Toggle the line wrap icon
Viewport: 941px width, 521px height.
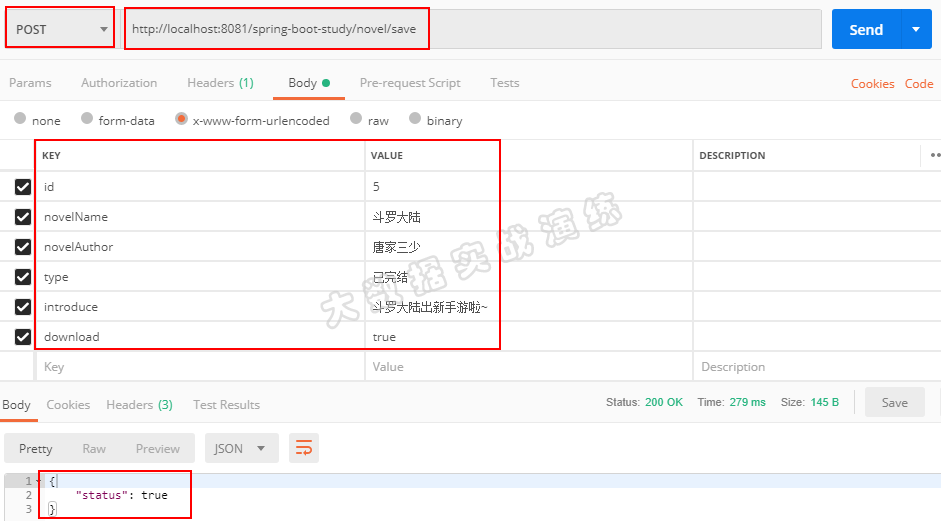[x=304, y=448]
